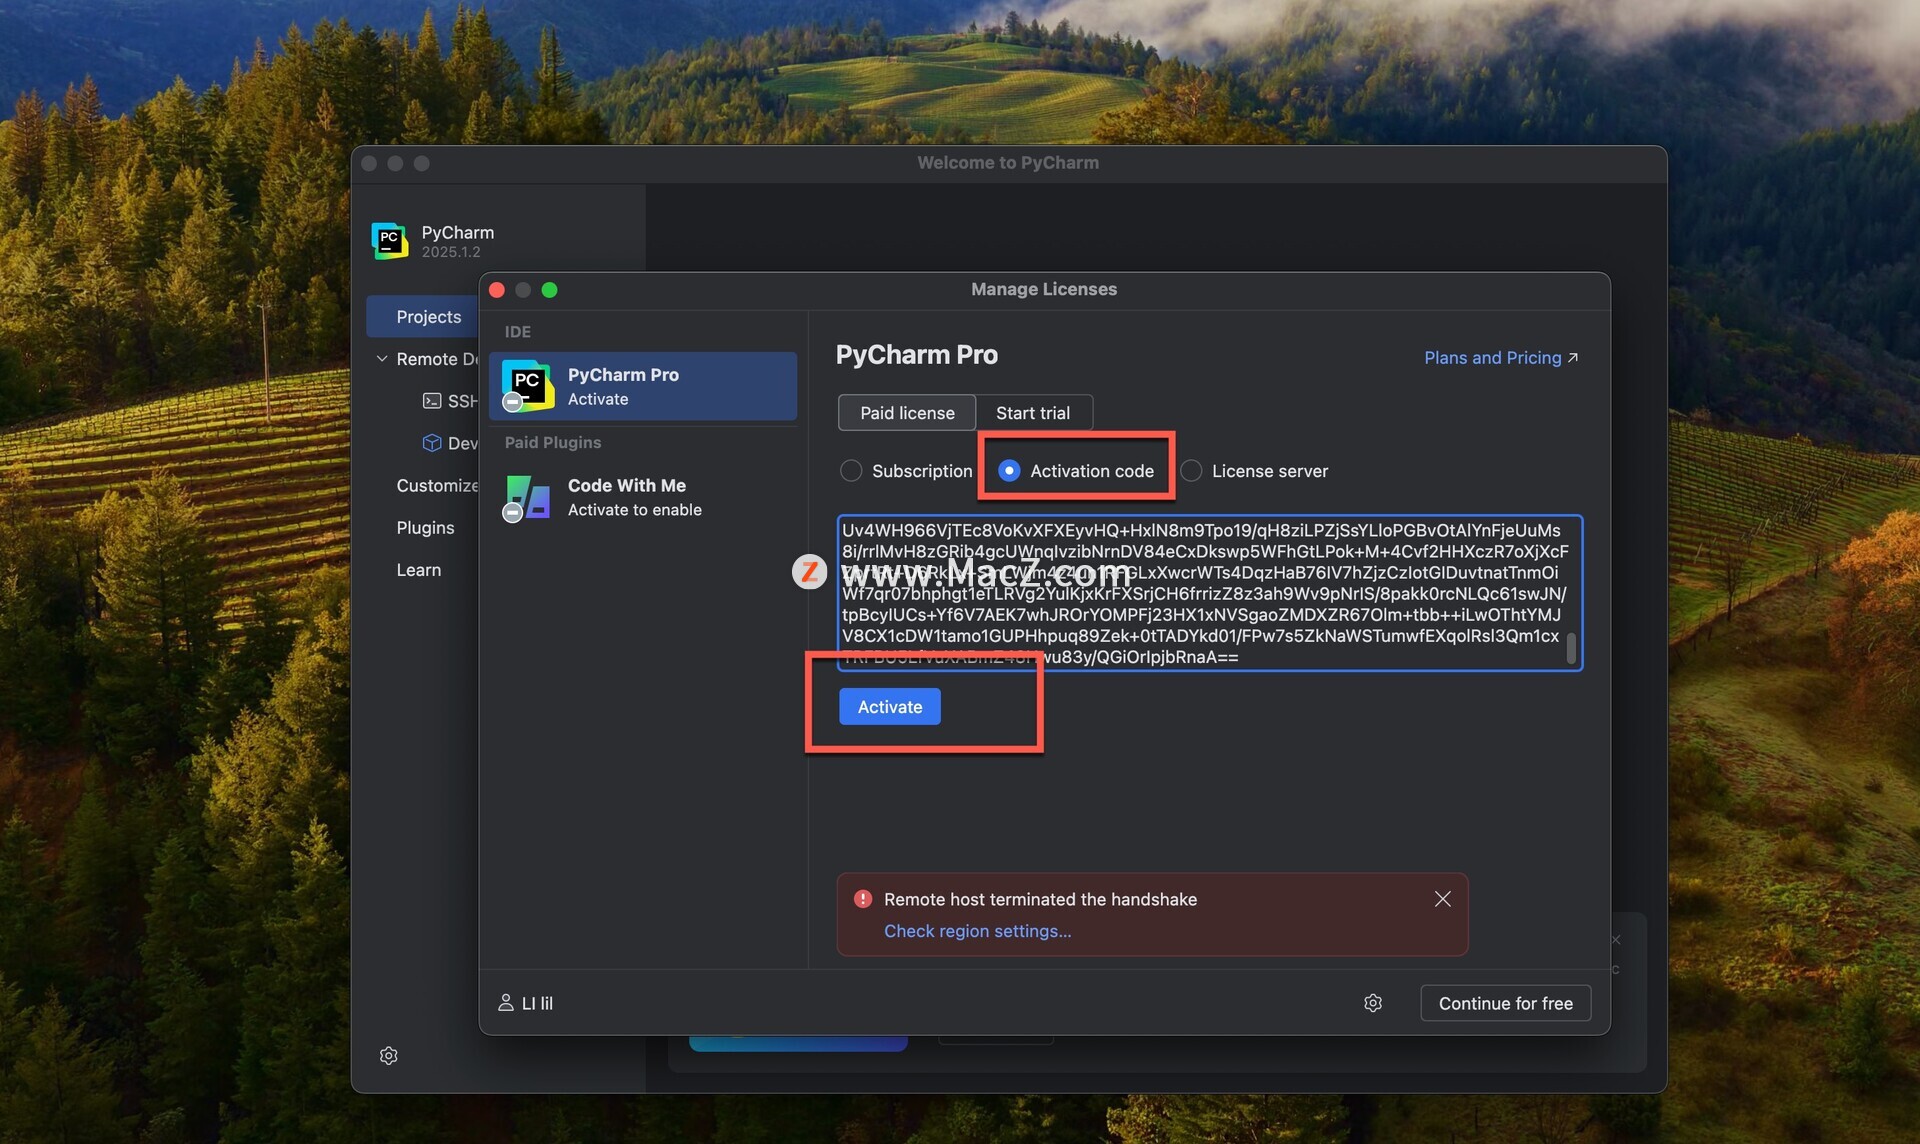
Task: Click the 'Activate to enable' label
Action: [635, 510]
